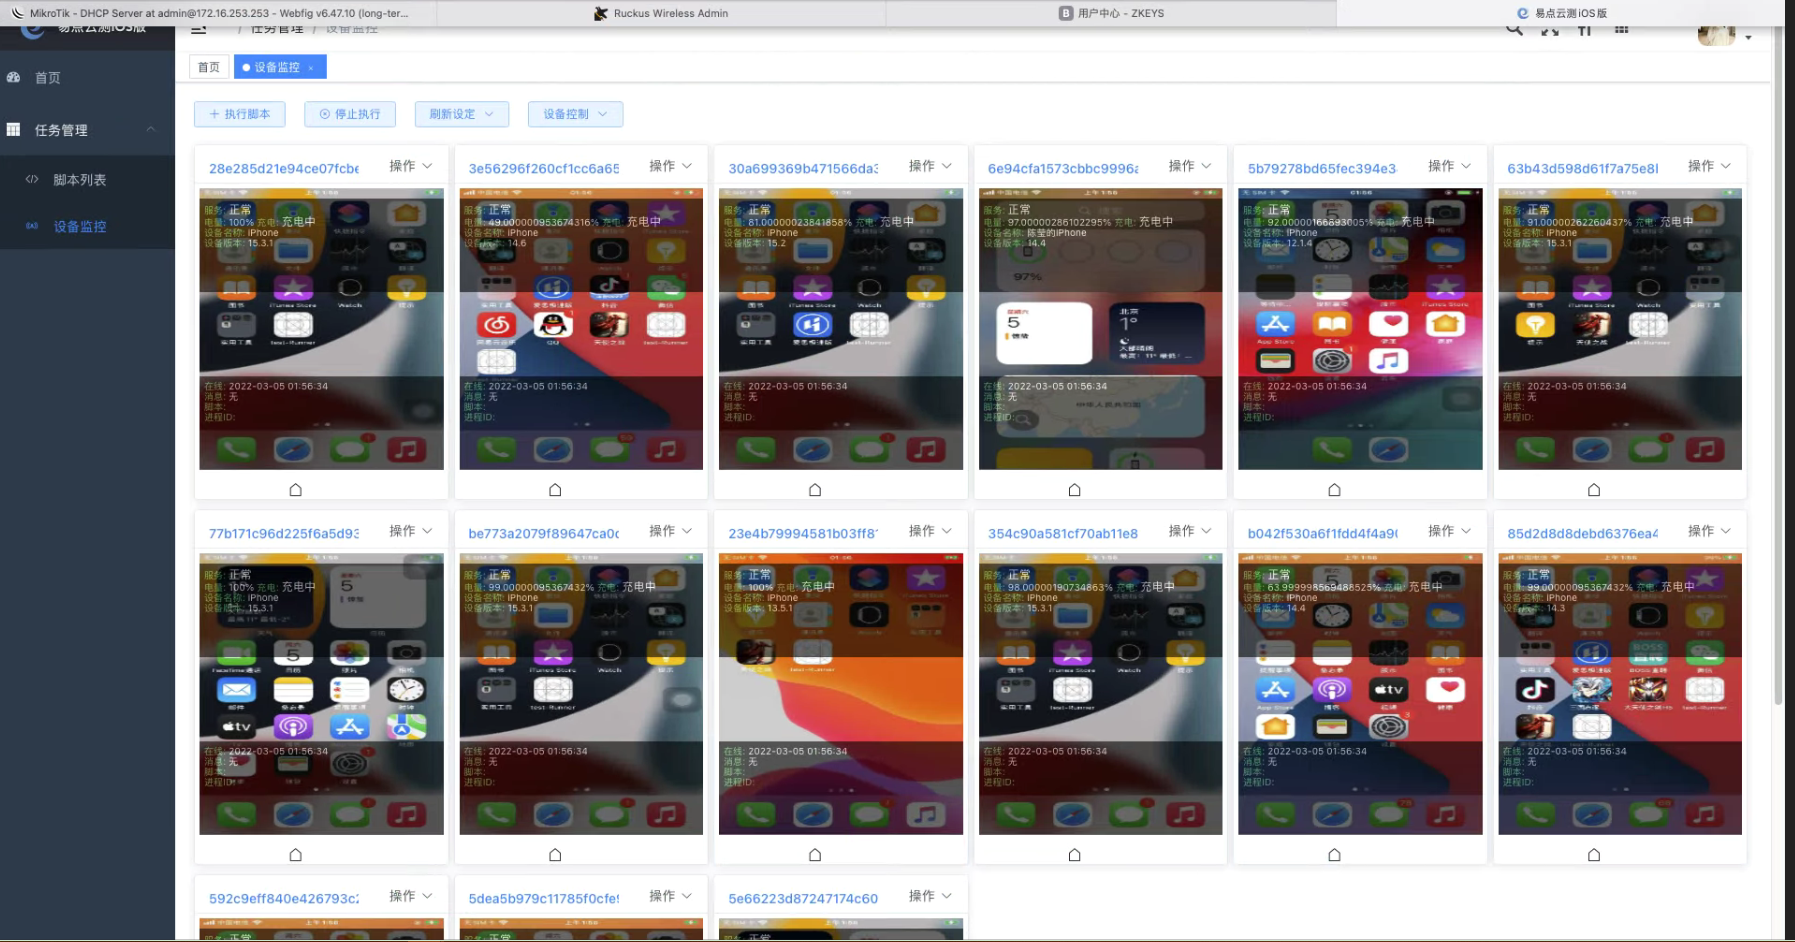Image resolution: width=1795 pixels, height=942 pixels.
Task: Expand the 设备控制 dropdown button
Action: tap(575, 114)
